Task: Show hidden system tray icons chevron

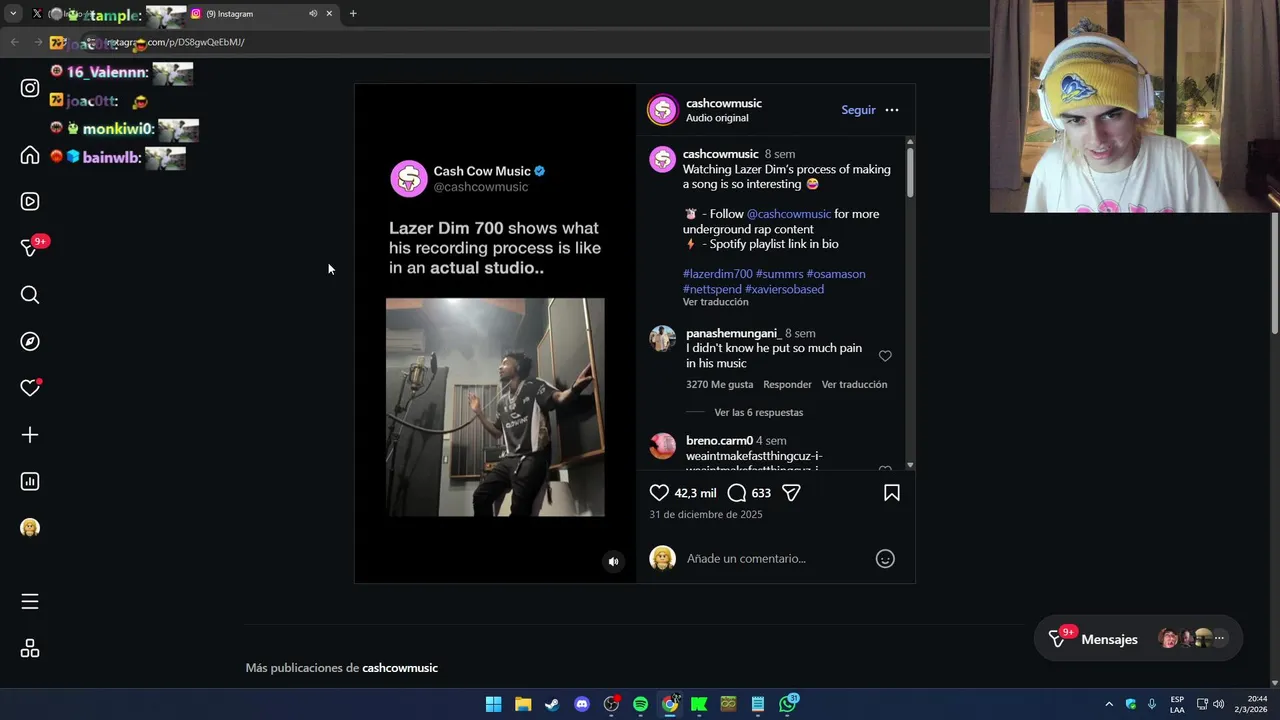Action: click(x=1108, y=704)
